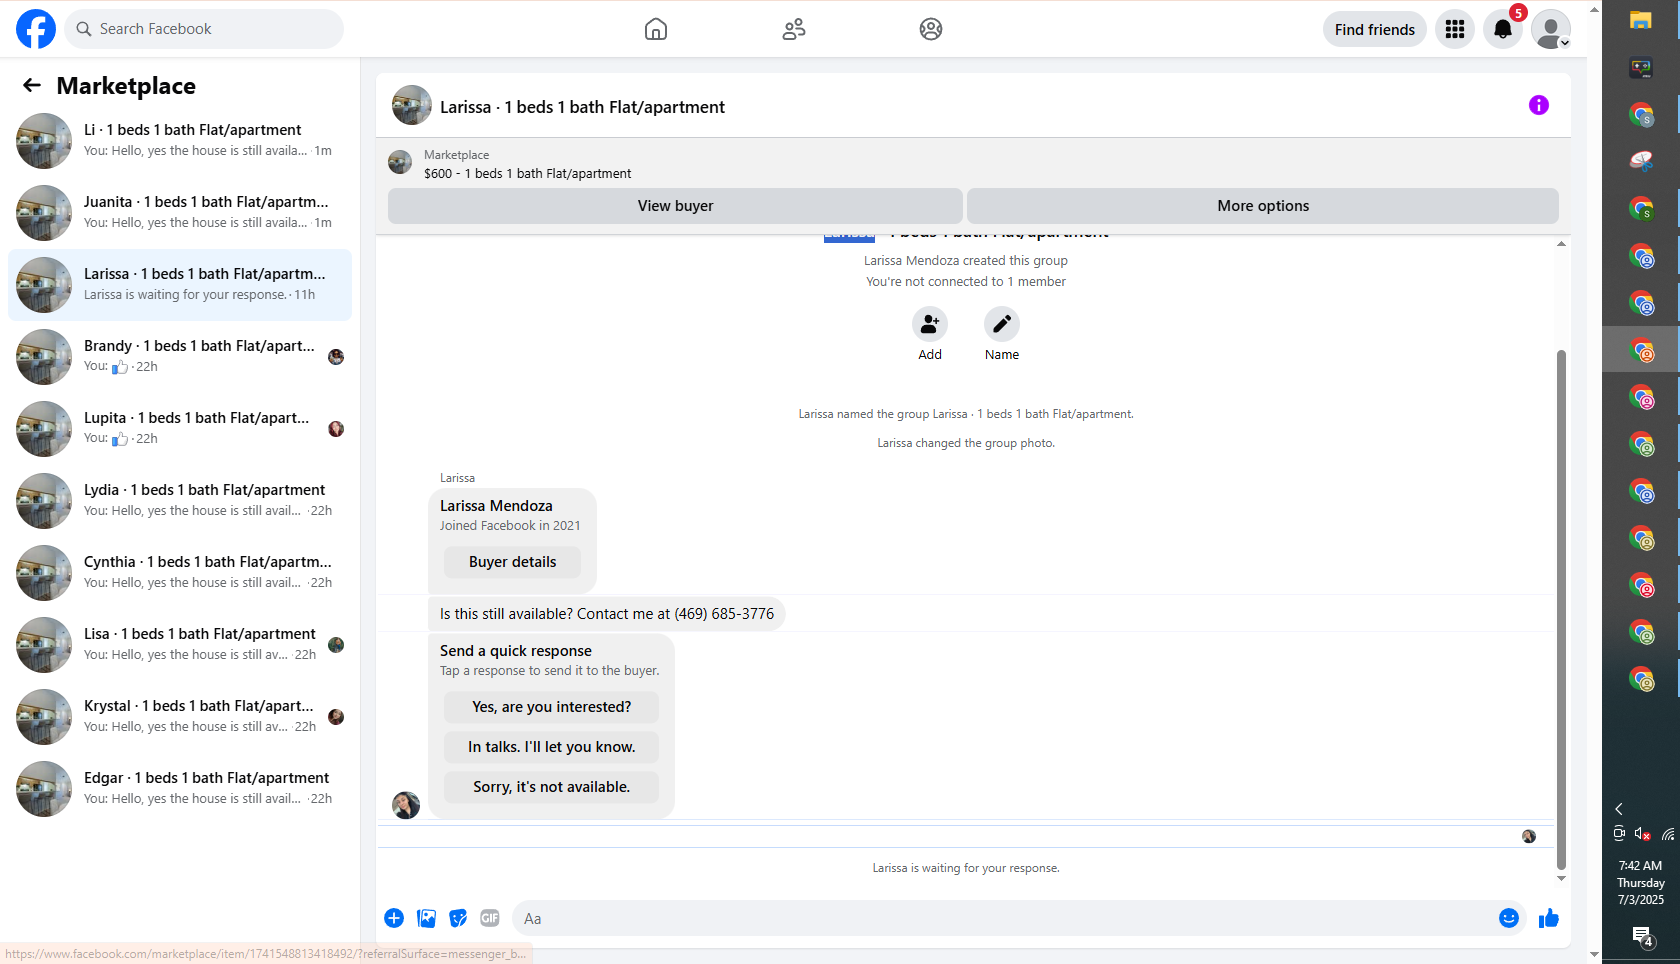The image size is (1680, 964).
Task: Open the account profile avatar menu
Action: point(1551,29)
